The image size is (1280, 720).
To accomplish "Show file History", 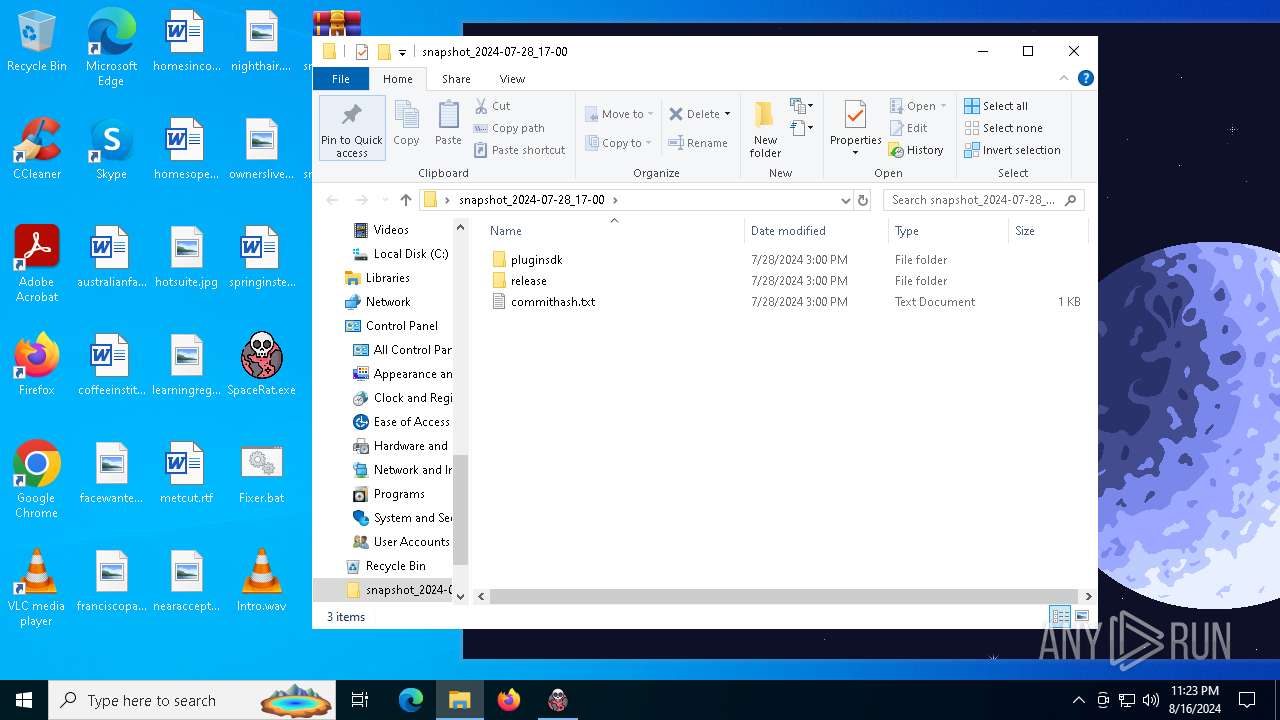I will coord(916,150).
